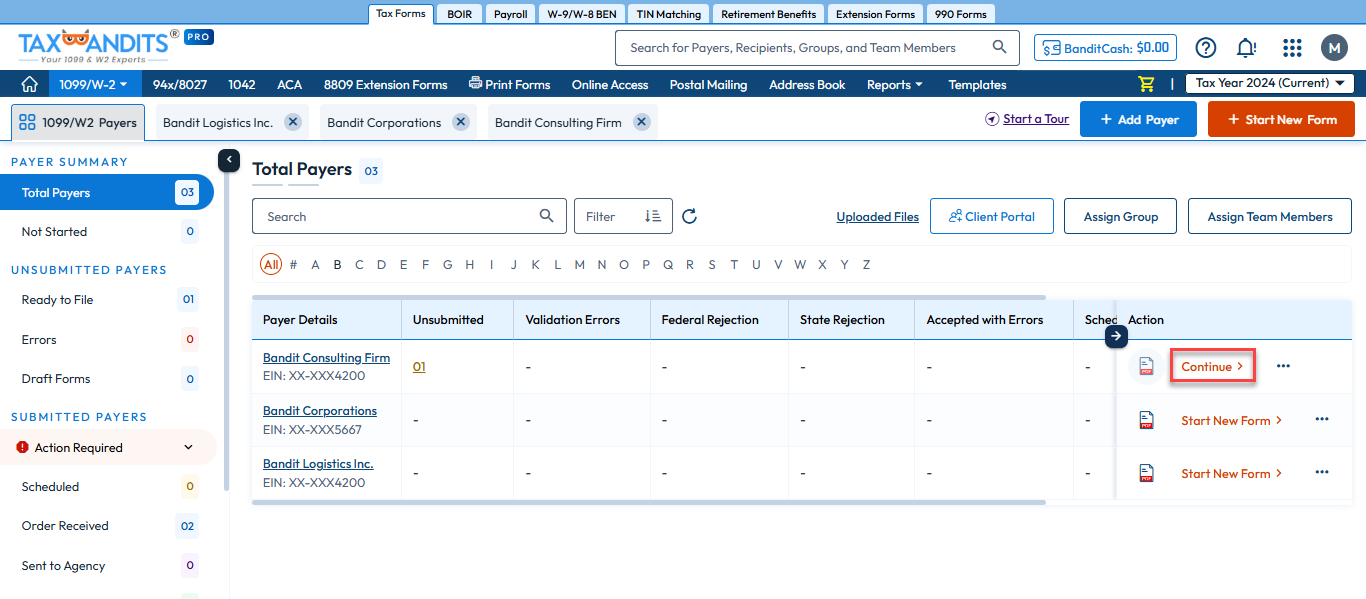1366x599 pixels.
Task: Select Ready to File in the sidebar
Action: pos(107,299)
